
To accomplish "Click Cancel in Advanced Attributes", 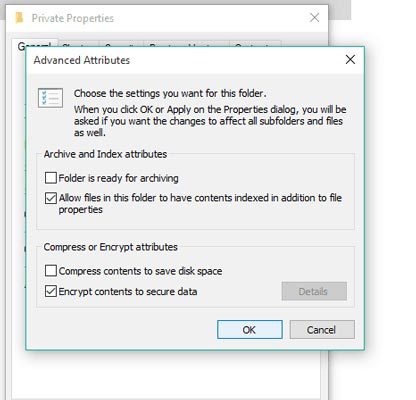I will (322, 330).
